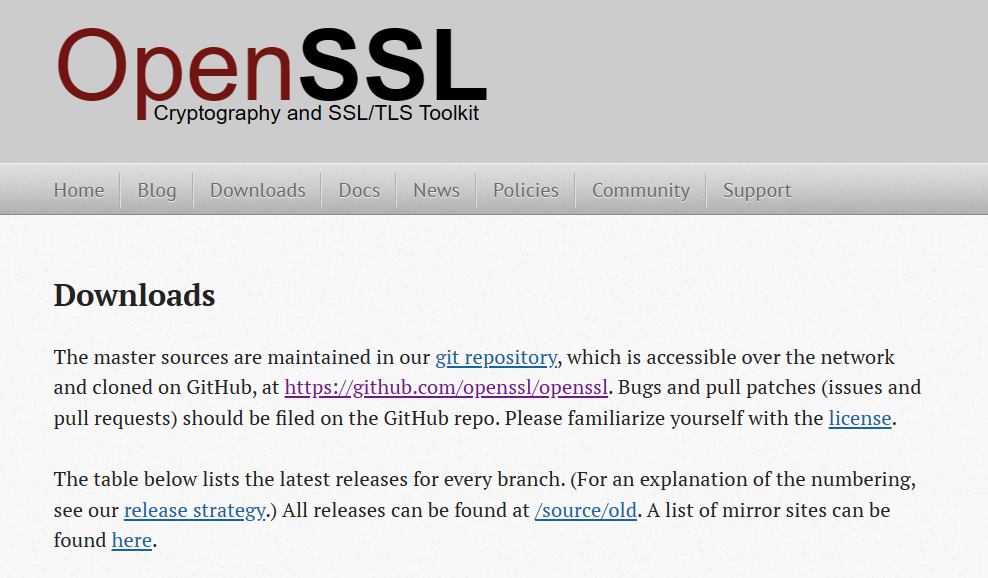Open the license link
The height and width of the screenshot is (578, 988).
[x=859, y=419]
